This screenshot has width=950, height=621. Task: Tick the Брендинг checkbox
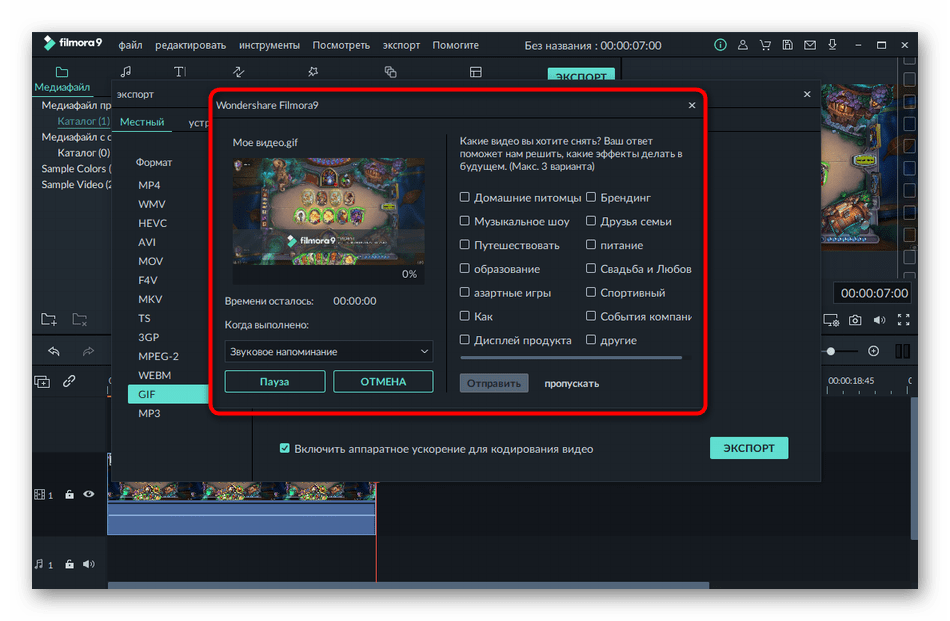591,198
